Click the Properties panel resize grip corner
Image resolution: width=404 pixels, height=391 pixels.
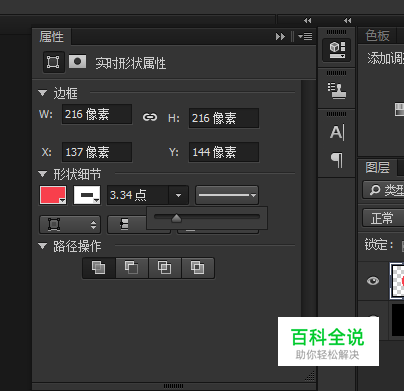point(310,376)
